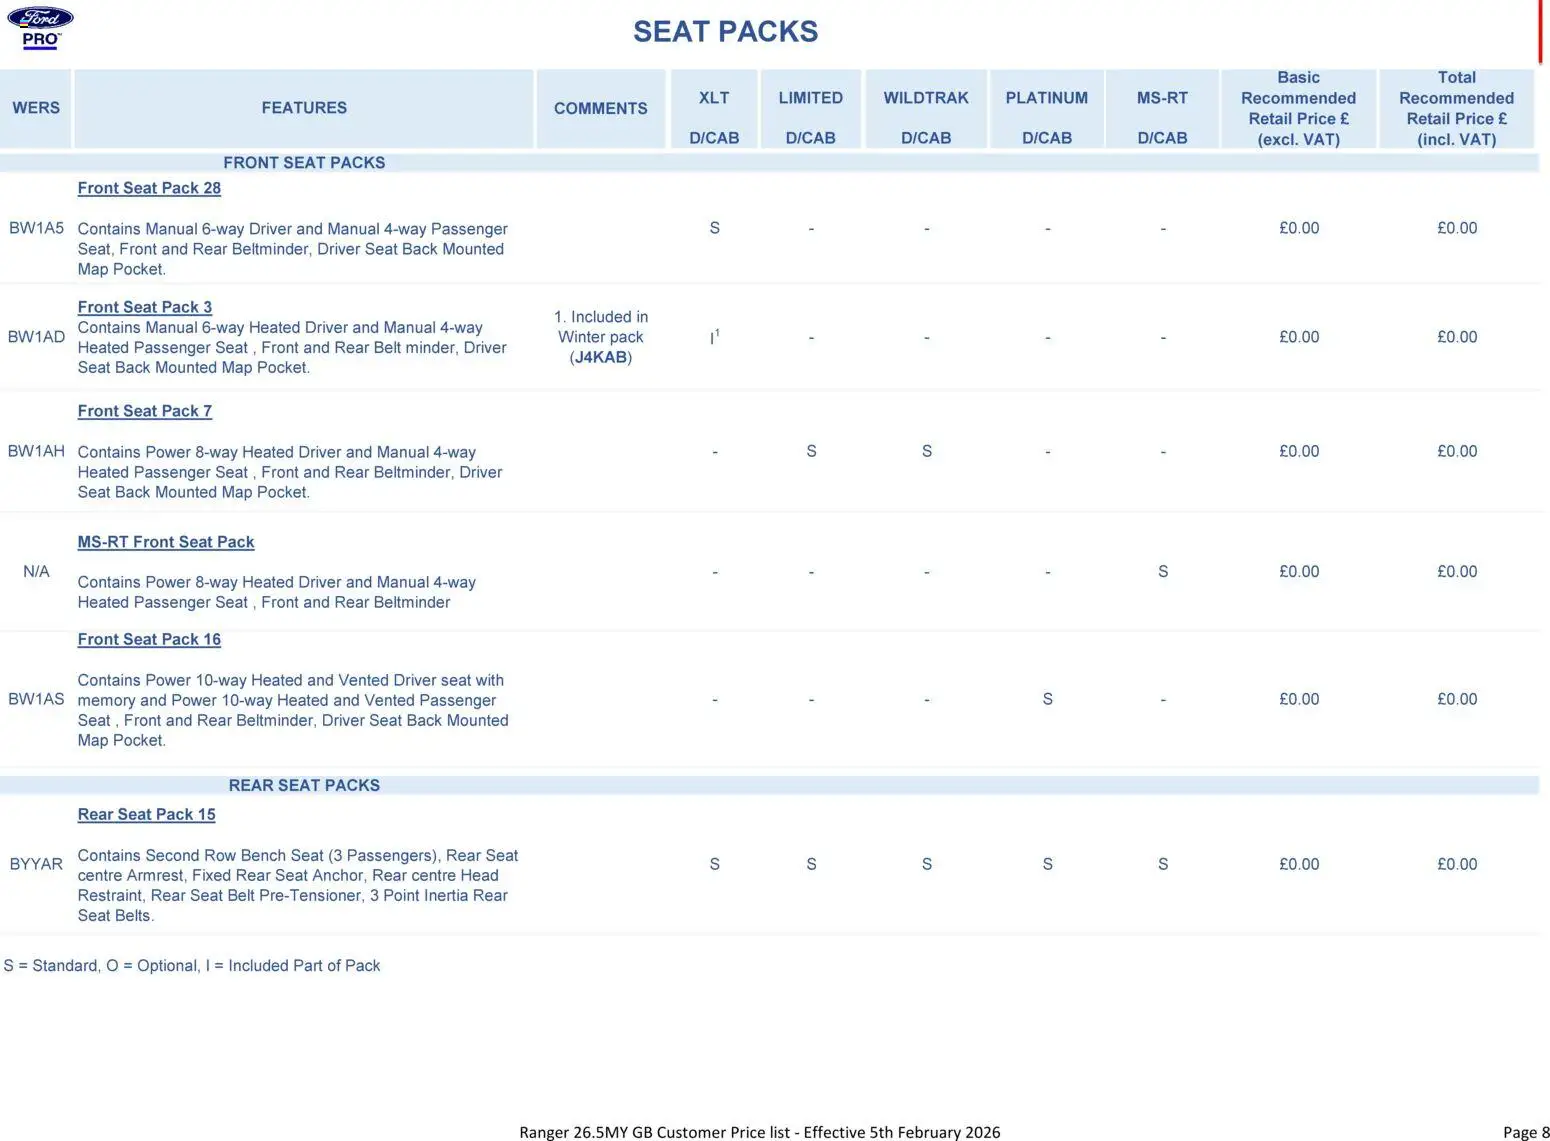Click the Page 8 footer label

coord(1526,1132)
